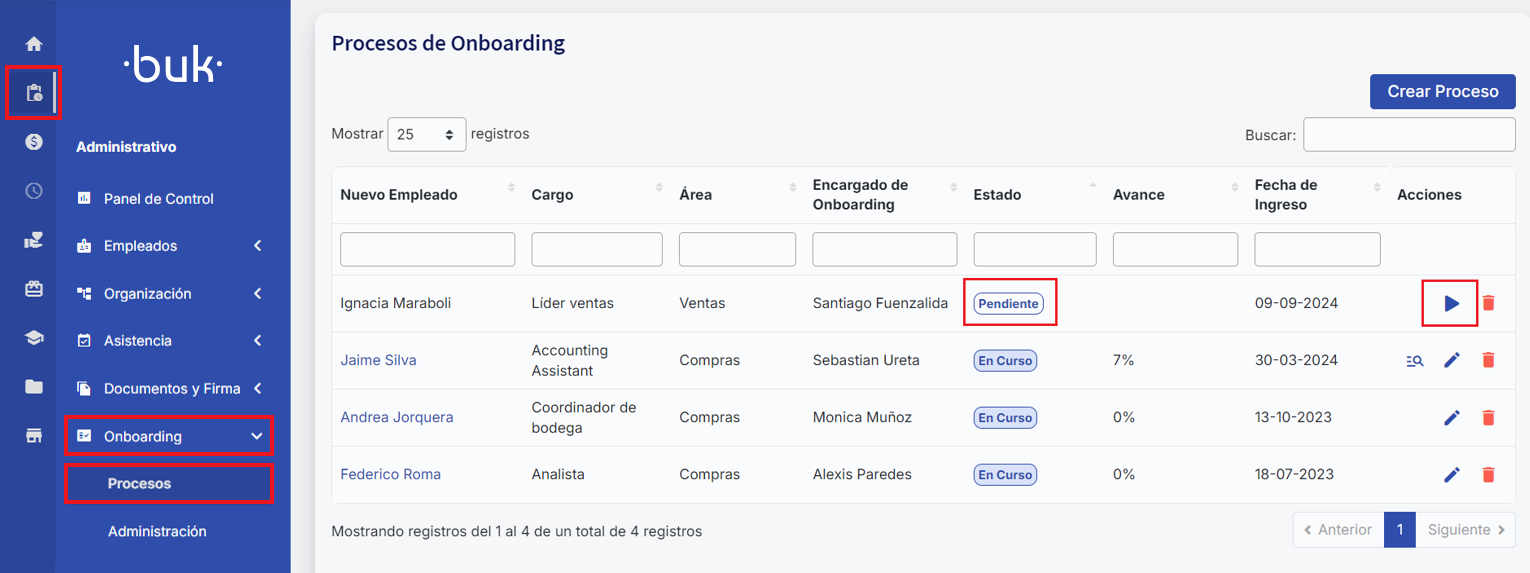1530x573 pixels.
Task: View details of Jaime Silva's process
Action: click(1414, 361)
